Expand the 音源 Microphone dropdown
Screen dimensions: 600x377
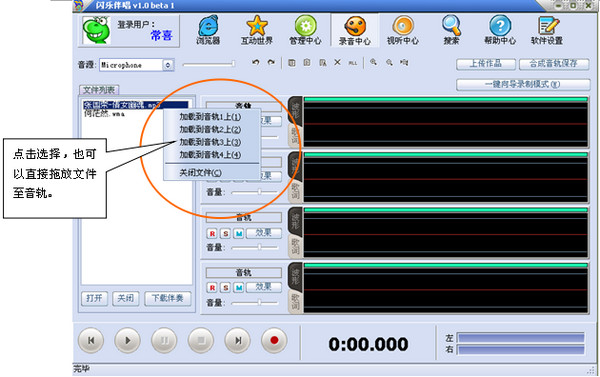(x=168, y=65)
